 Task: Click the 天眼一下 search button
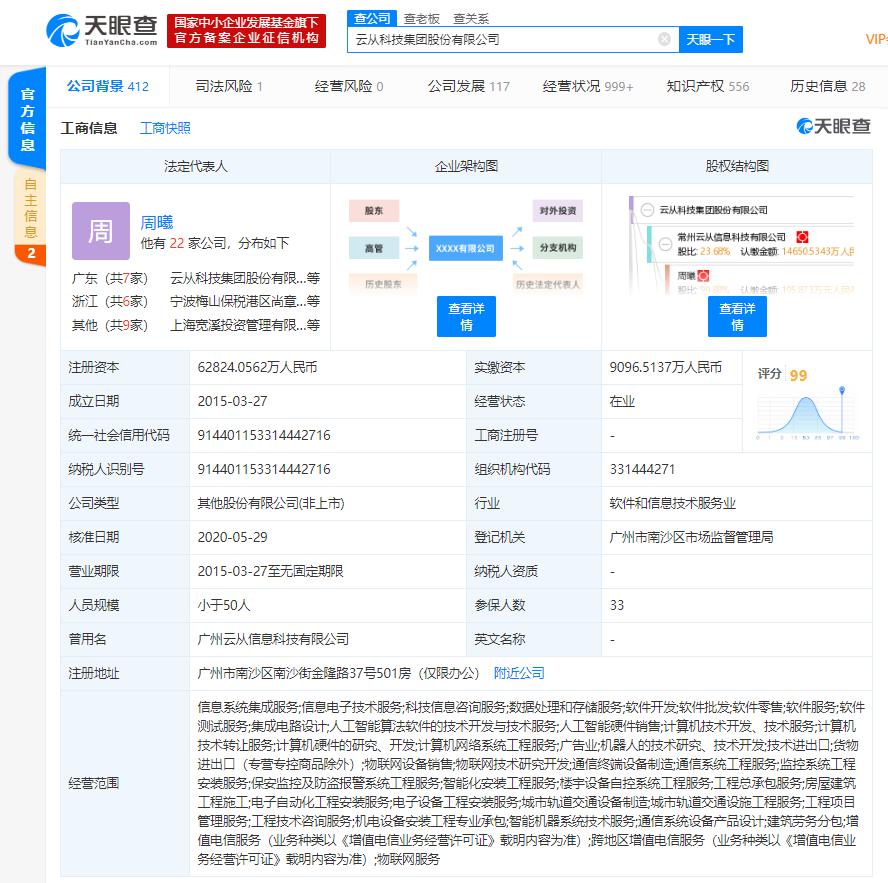[711, 38]
